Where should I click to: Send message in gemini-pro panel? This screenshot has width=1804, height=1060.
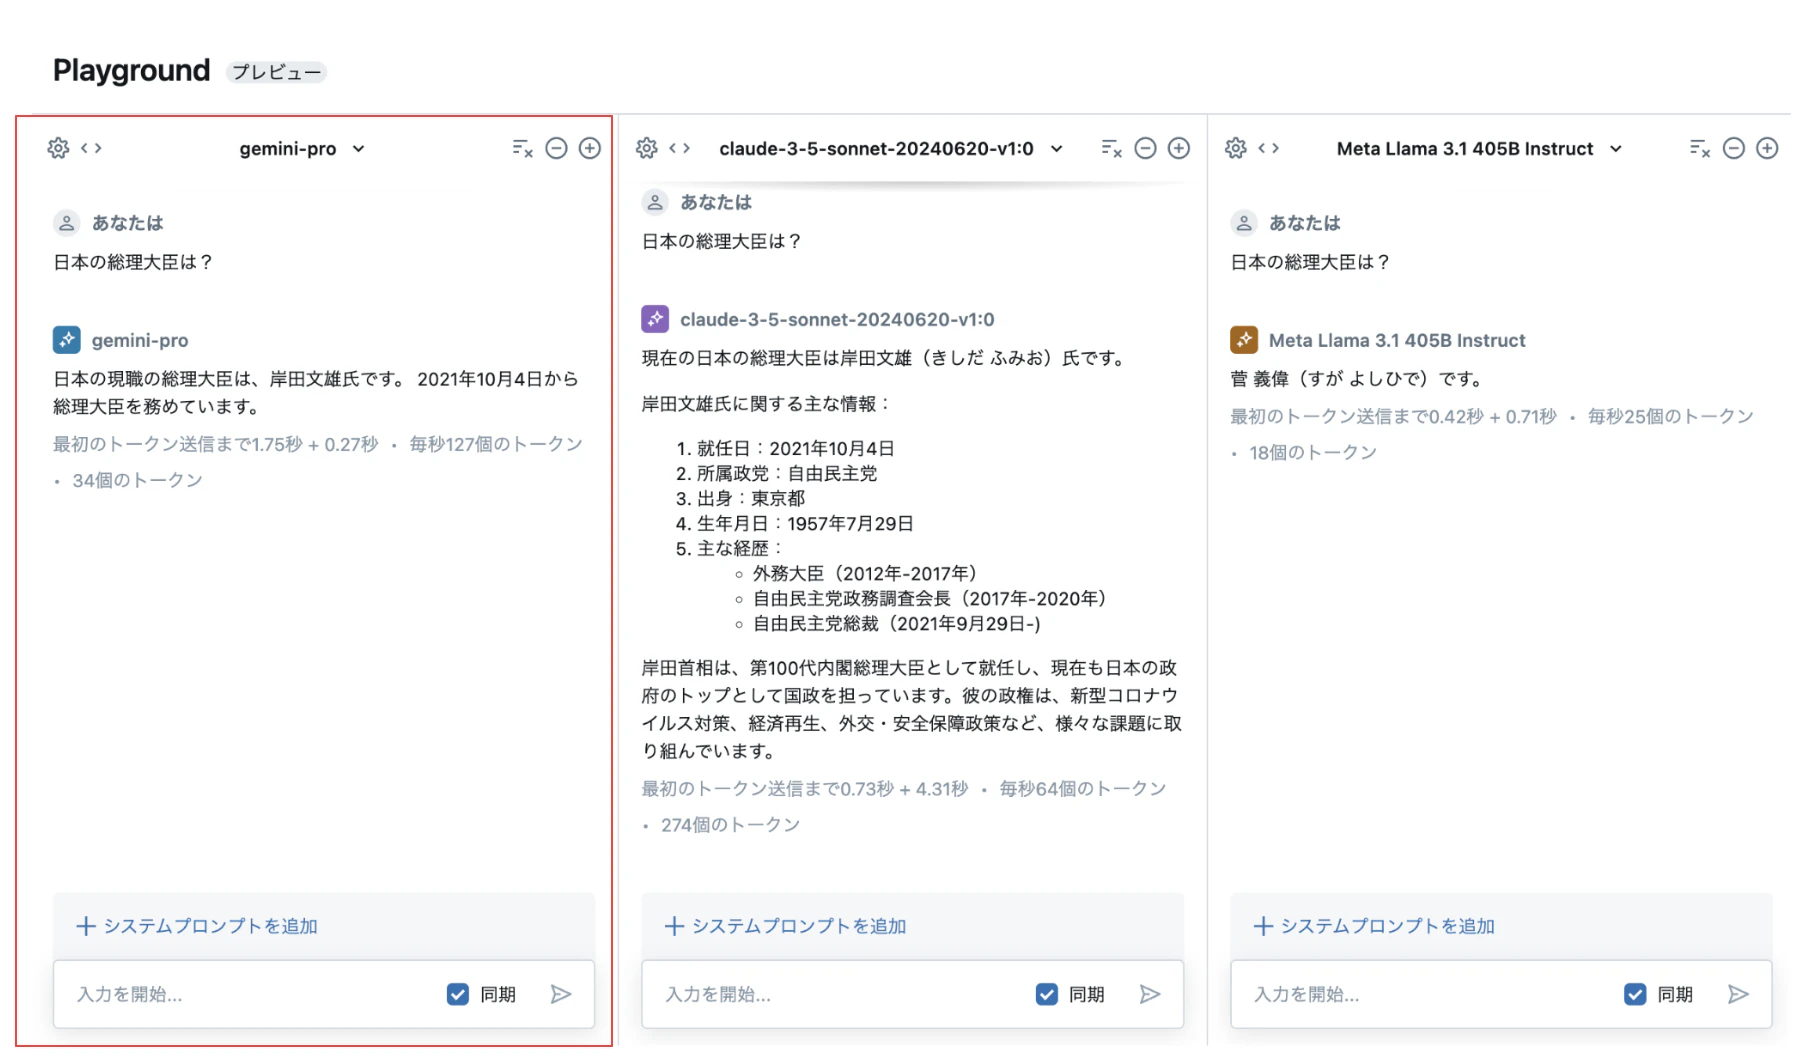tap(561, 994)
